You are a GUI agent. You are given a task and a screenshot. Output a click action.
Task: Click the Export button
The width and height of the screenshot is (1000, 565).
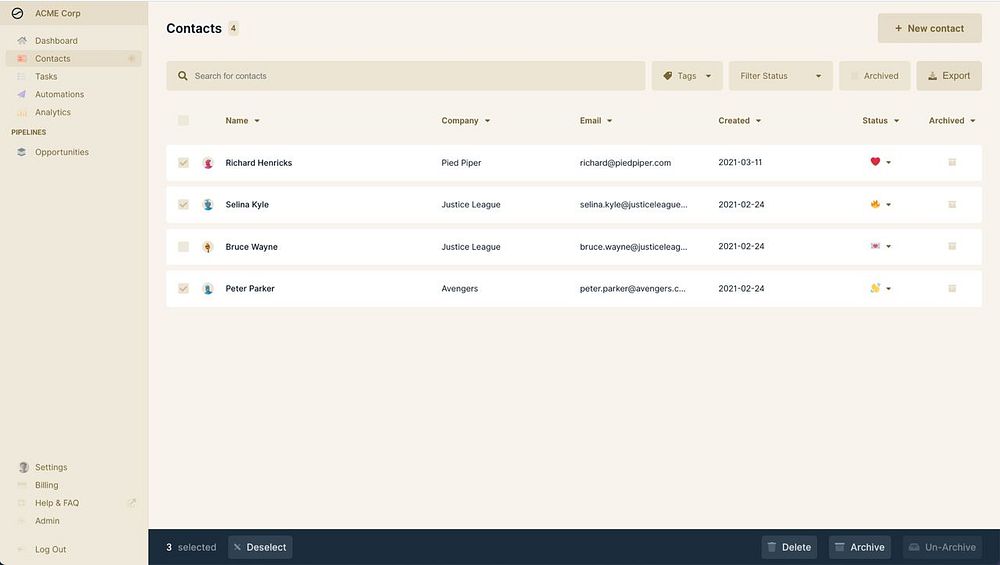(949, 76)
